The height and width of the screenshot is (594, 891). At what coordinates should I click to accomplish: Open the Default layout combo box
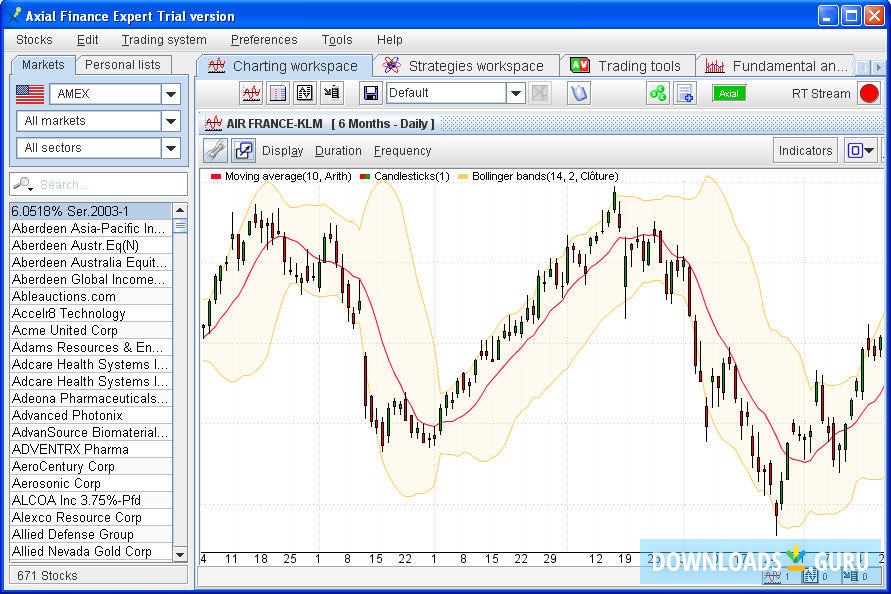(x=515, y=93)
